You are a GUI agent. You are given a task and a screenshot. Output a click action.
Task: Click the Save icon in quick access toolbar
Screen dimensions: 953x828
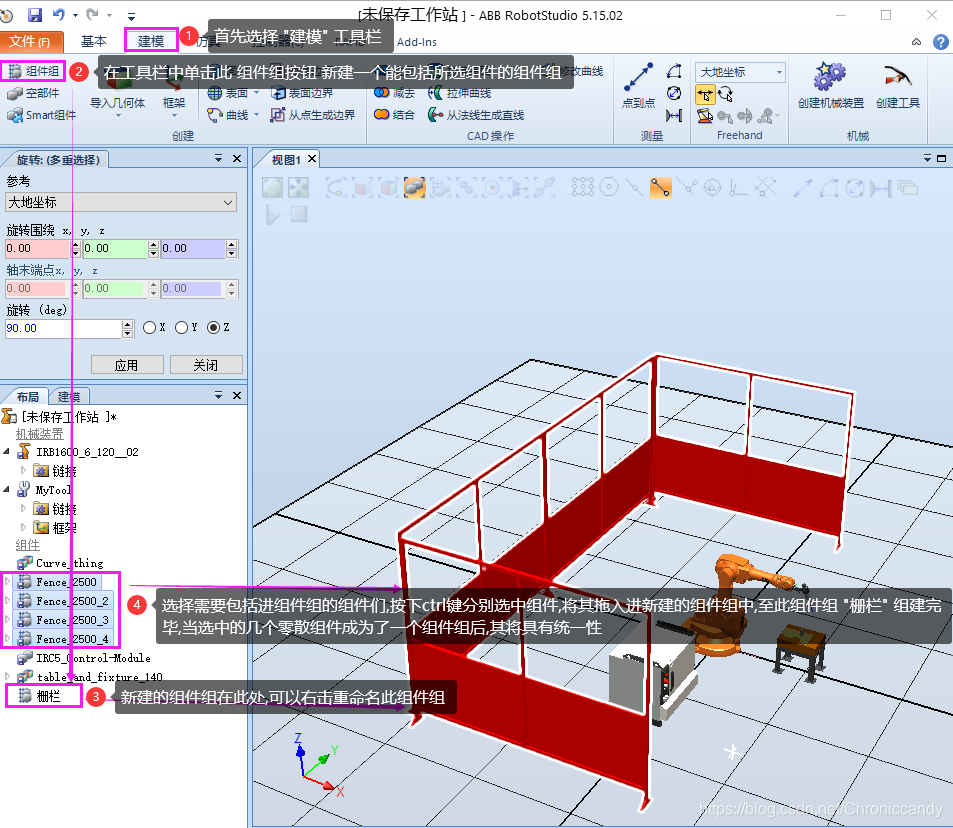click(35, 15)
